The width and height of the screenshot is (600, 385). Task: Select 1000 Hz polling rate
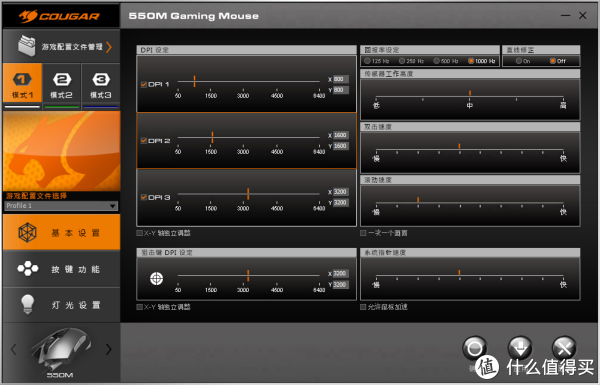tap(471, 61)
